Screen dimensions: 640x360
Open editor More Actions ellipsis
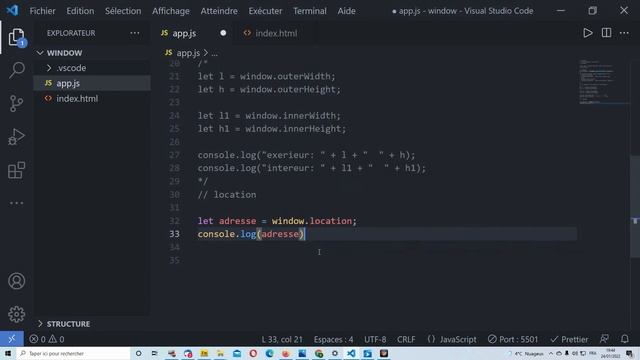coord(624,33)
